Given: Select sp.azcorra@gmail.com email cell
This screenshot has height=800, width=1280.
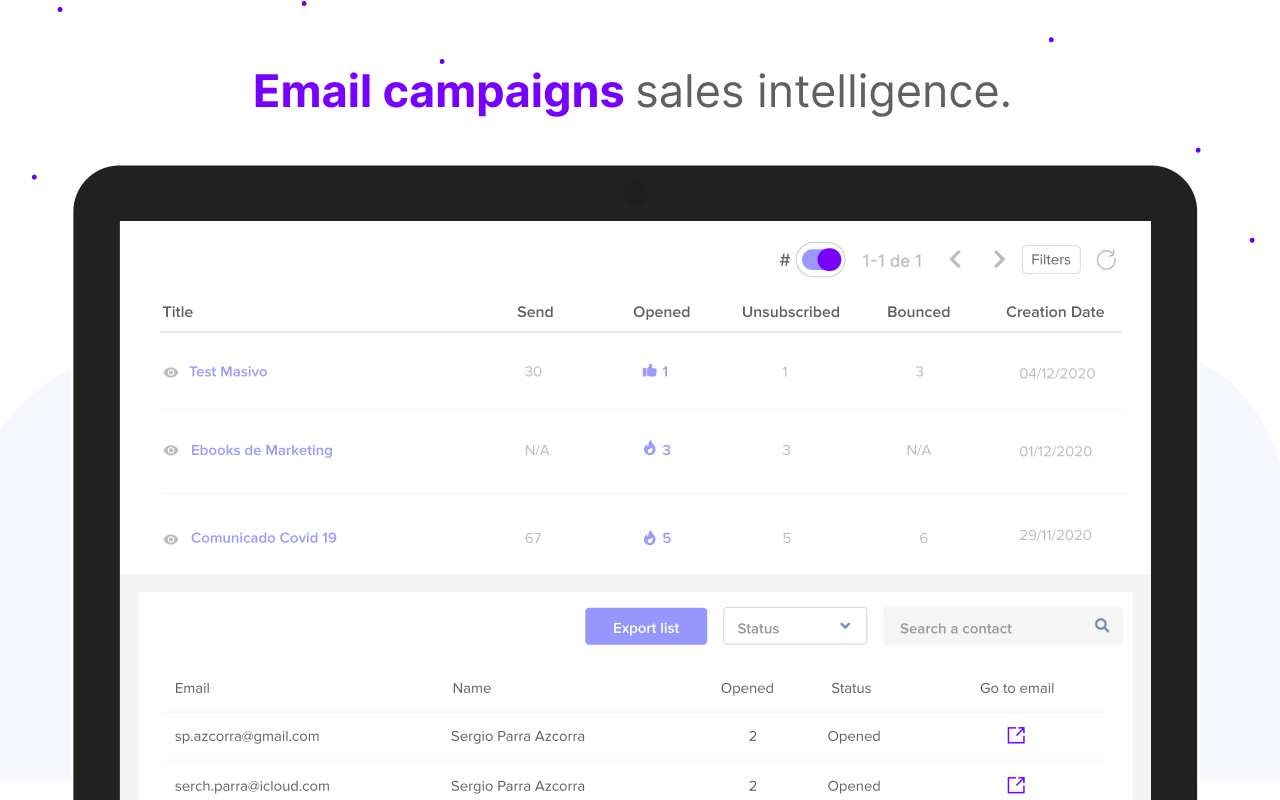Looking at the screenshot, I should click(x=247, y=736).
